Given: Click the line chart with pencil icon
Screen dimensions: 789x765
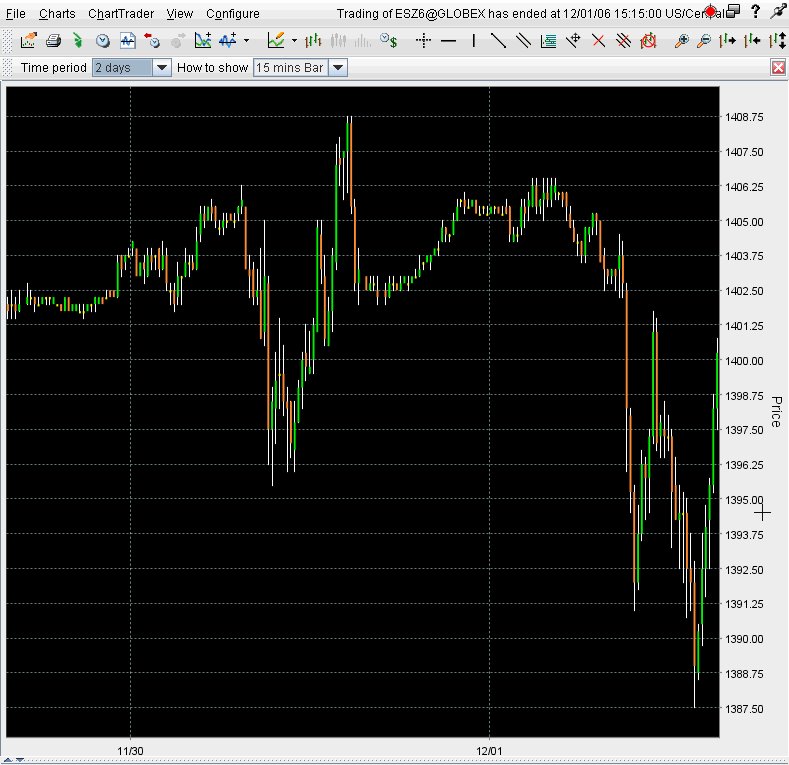Looking at the screenshot, I should click(276, 40).
